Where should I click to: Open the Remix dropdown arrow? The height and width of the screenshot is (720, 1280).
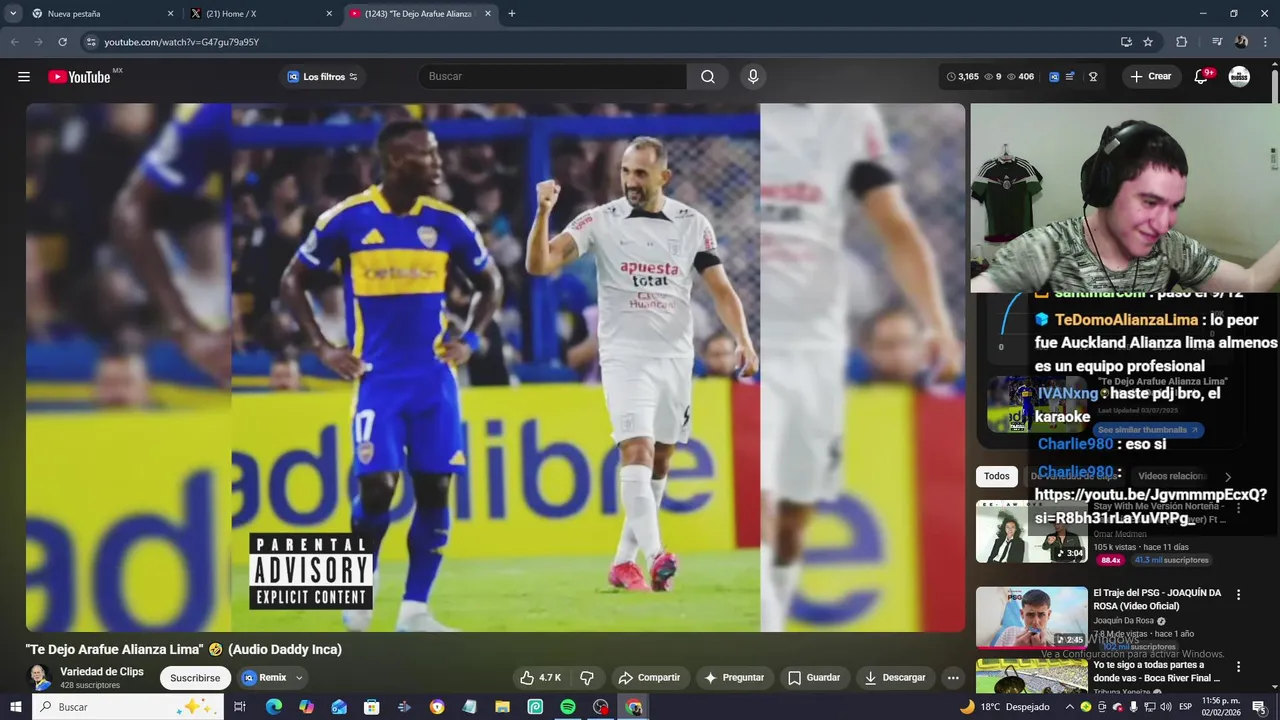[x=299, y=678]
